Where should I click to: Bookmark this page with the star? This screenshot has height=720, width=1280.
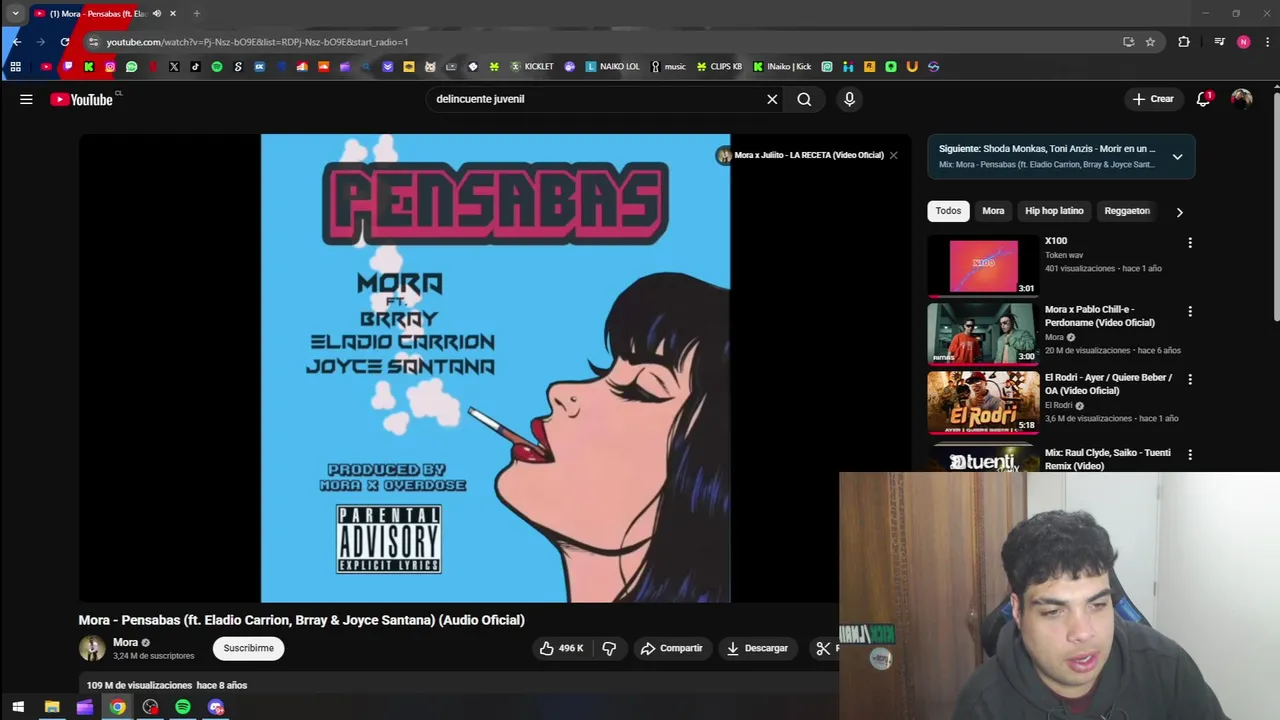point(1150,42)
